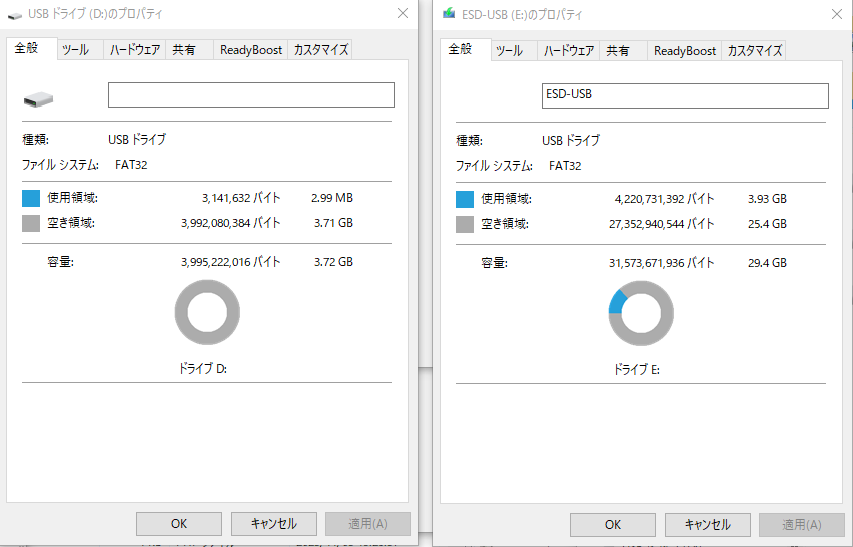853x547 pixels.
Task: Open the カスタマイズ tab in E: properties
Action: [x=755, y=51]
